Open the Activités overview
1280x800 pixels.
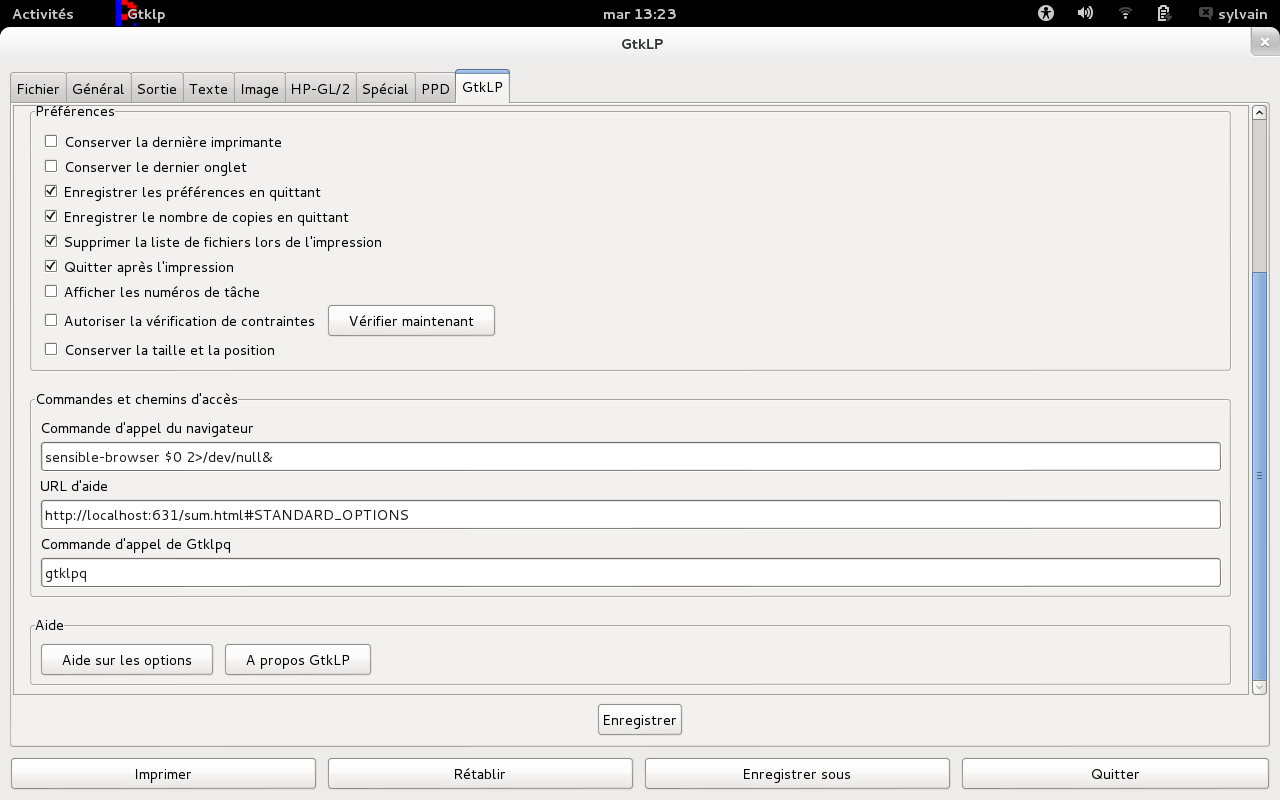42,14
